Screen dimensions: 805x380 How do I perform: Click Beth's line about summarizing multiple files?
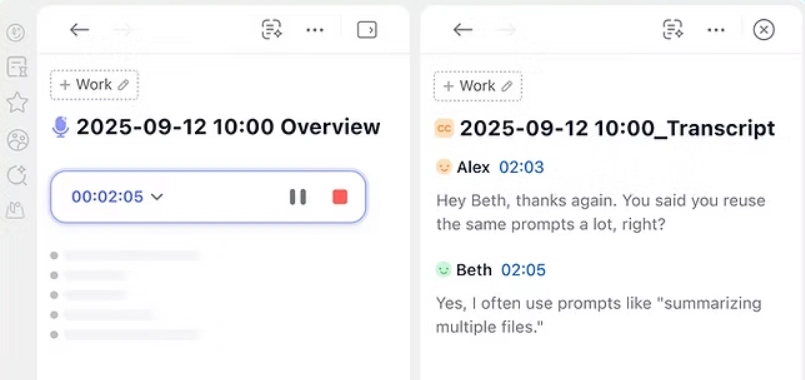[599, 315]
